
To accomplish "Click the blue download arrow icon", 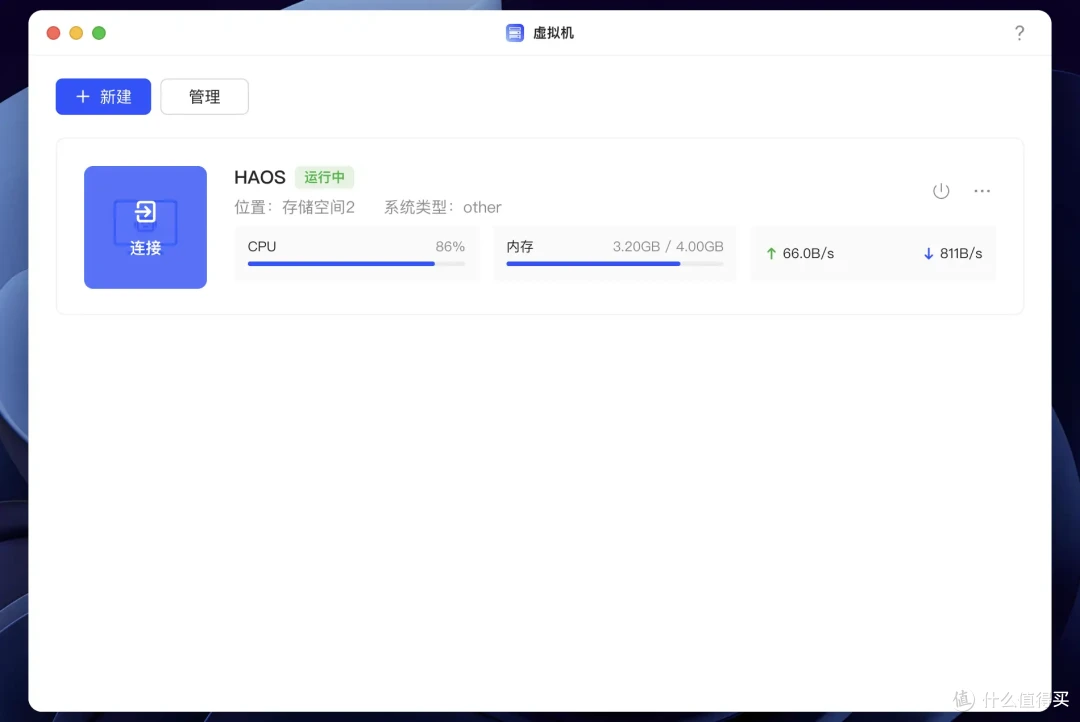I will pos(928,254).
